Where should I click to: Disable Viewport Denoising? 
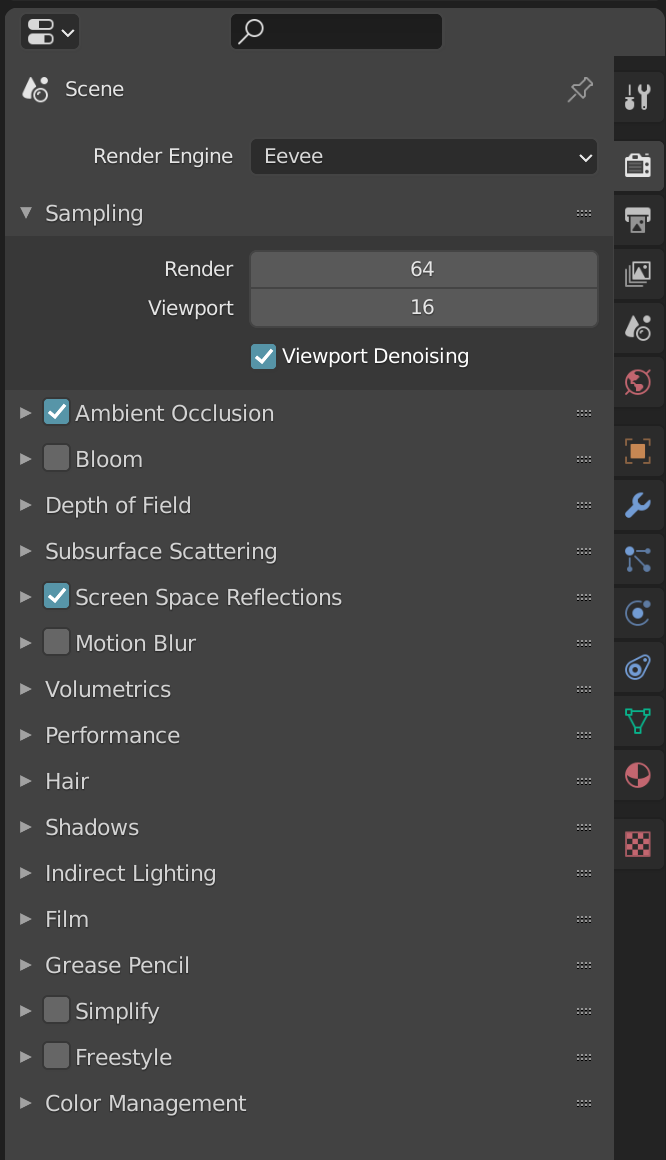(x=263, y=356)
